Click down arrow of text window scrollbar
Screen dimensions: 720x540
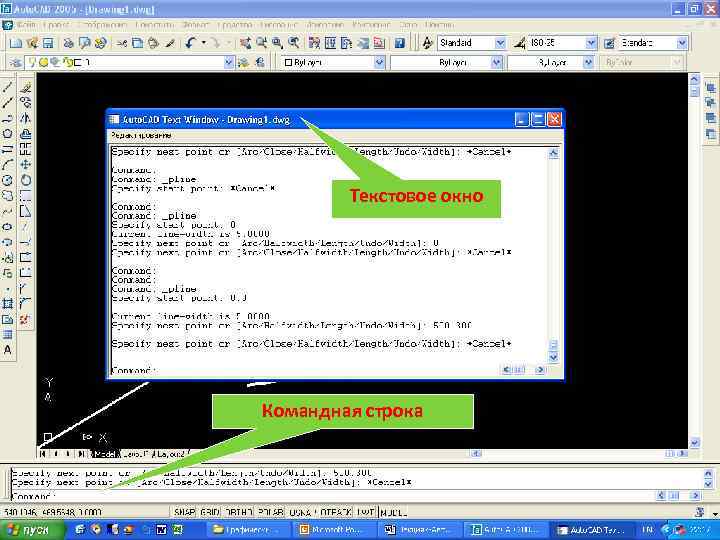(x=553, y=357)
